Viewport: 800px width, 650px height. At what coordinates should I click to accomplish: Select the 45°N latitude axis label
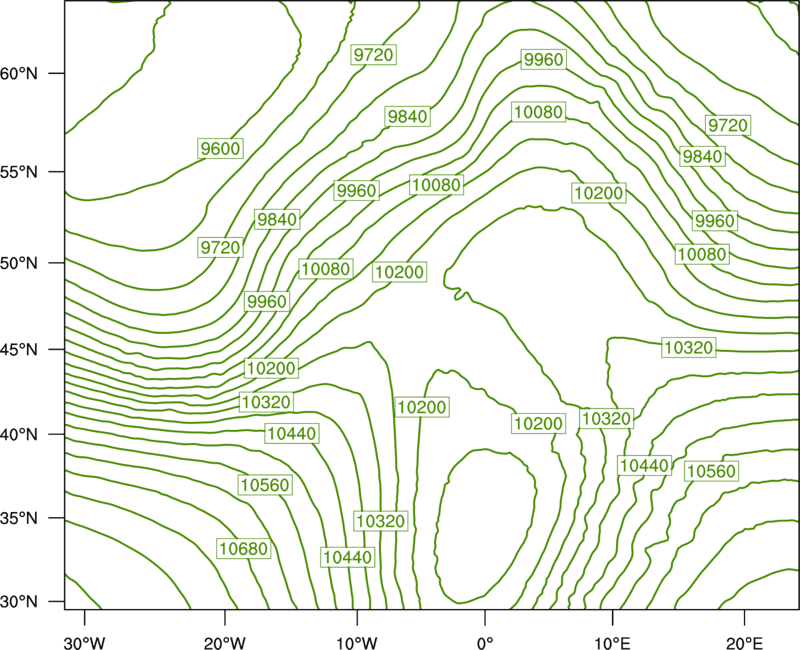point(19,349)
